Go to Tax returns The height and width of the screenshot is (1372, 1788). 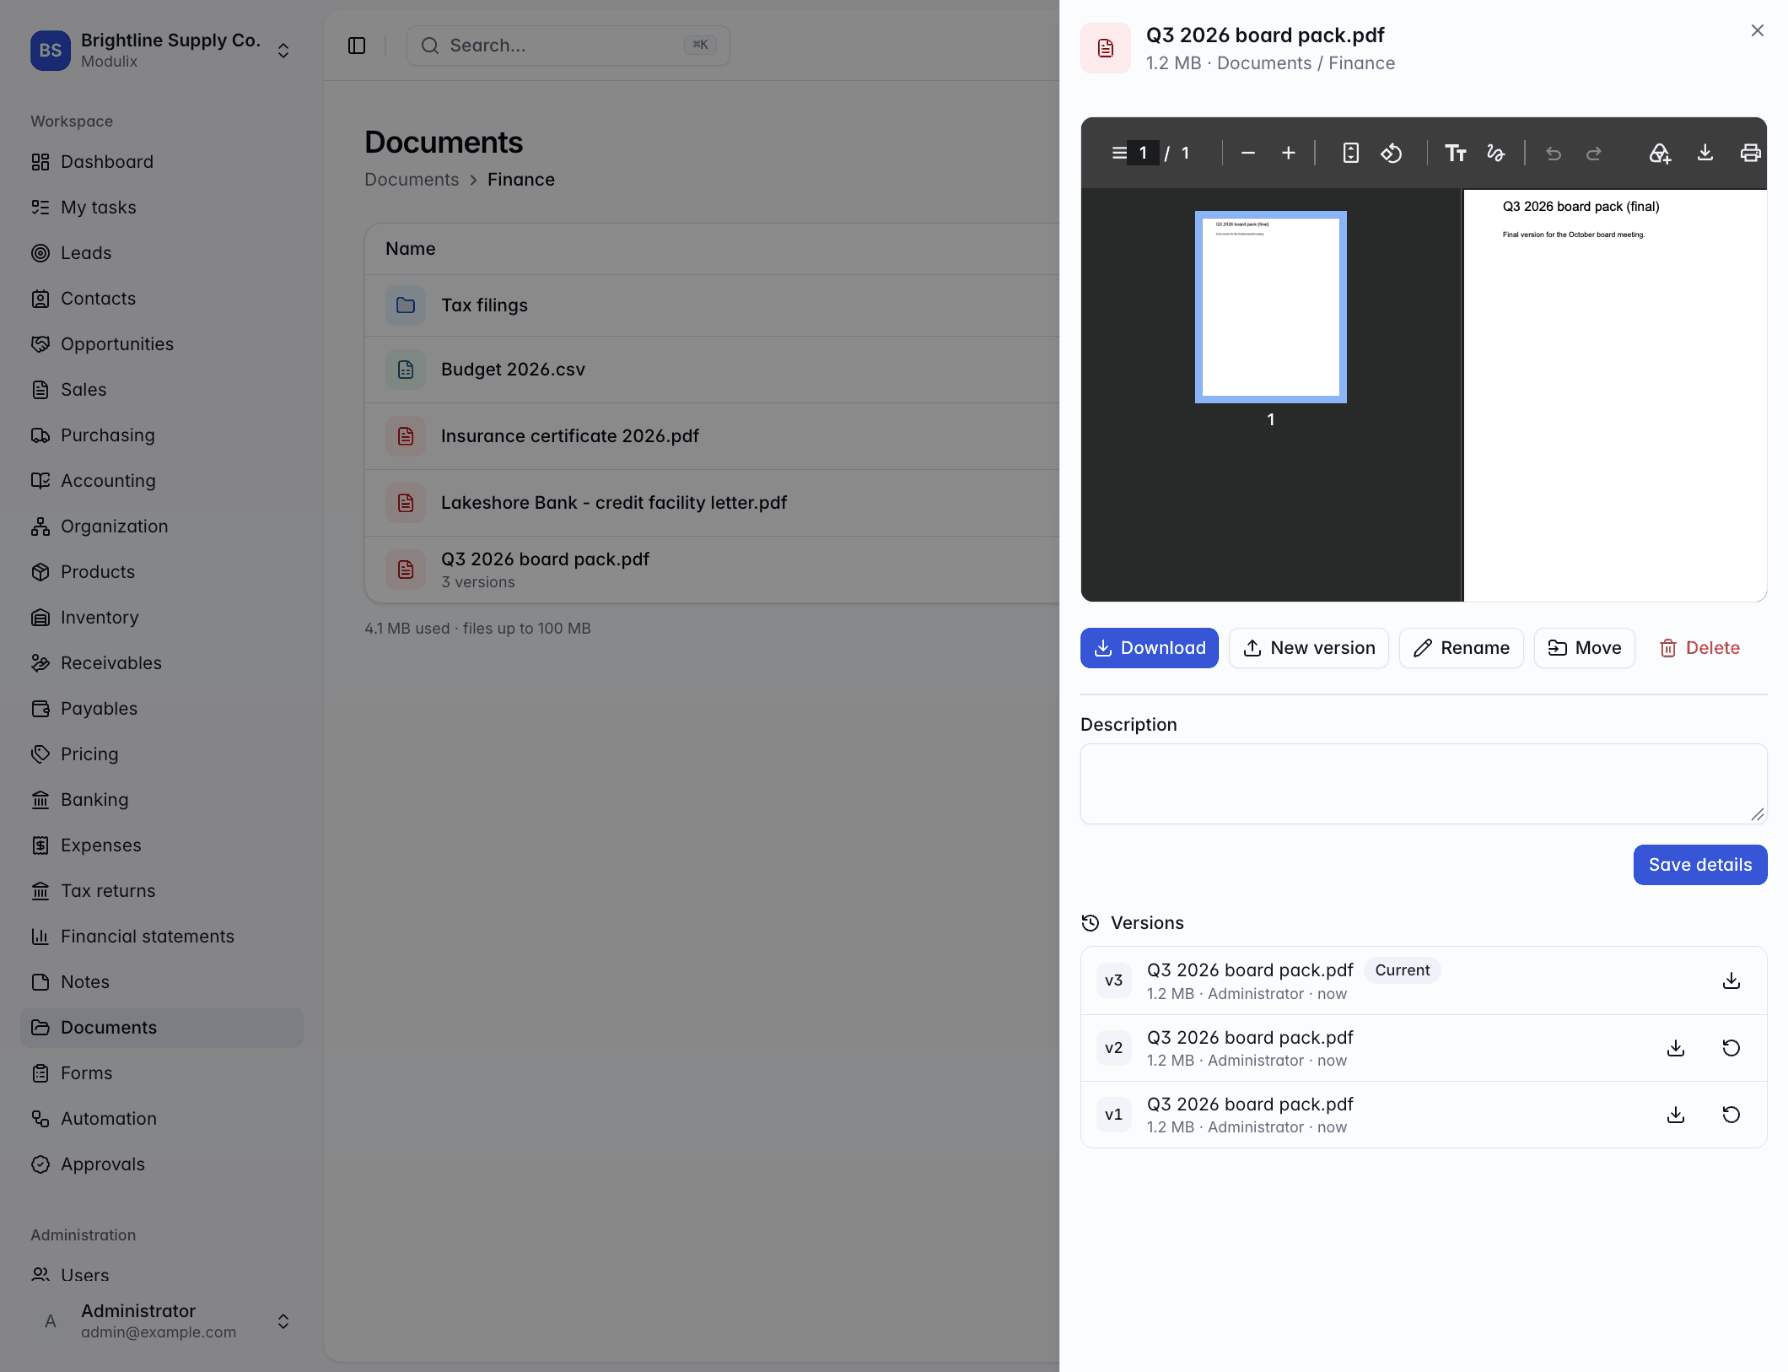point(162,890)
